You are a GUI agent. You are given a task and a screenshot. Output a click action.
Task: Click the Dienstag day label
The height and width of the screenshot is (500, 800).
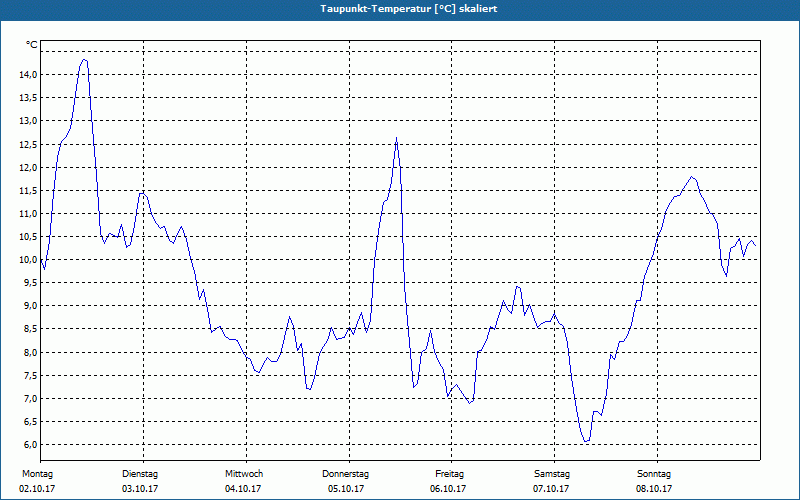point(140,474)
